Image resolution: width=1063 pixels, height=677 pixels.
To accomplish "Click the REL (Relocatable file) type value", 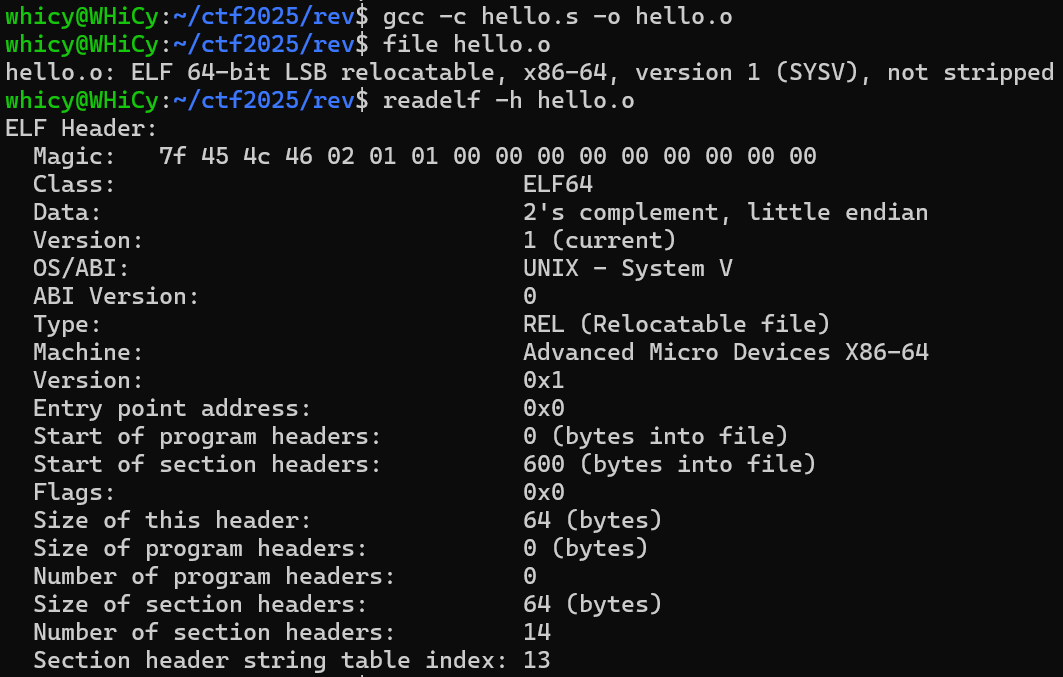I will pos(677,324).
